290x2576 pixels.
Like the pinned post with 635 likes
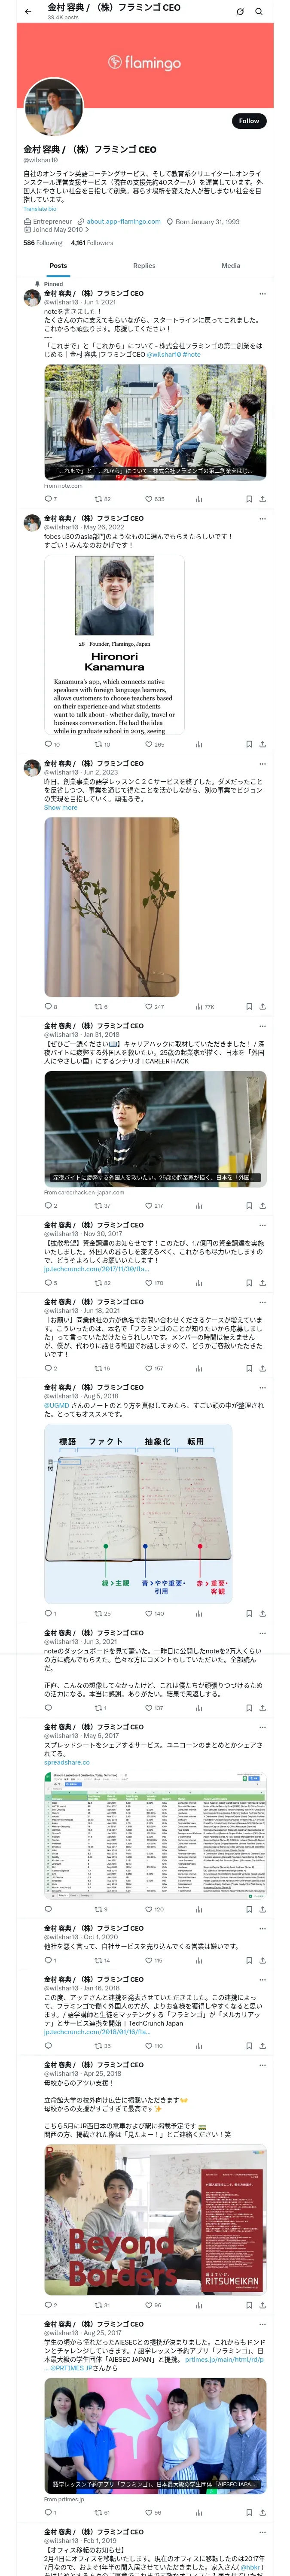point(154,499)
